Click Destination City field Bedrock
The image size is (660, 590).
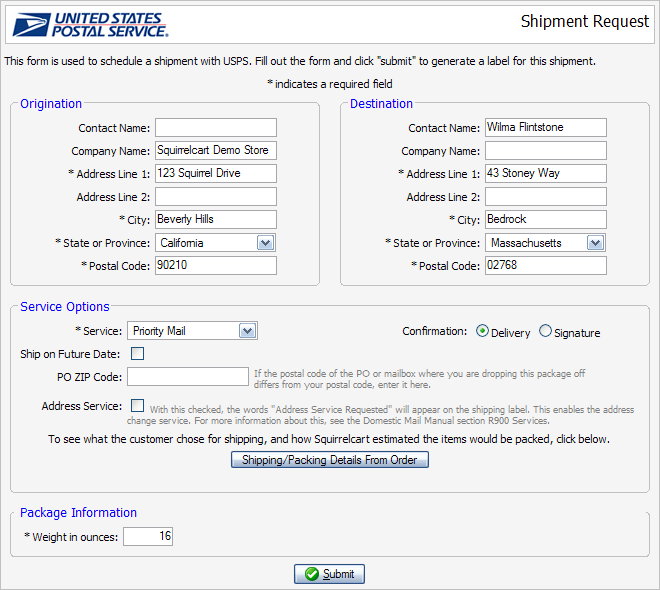(x=546, y=220)
